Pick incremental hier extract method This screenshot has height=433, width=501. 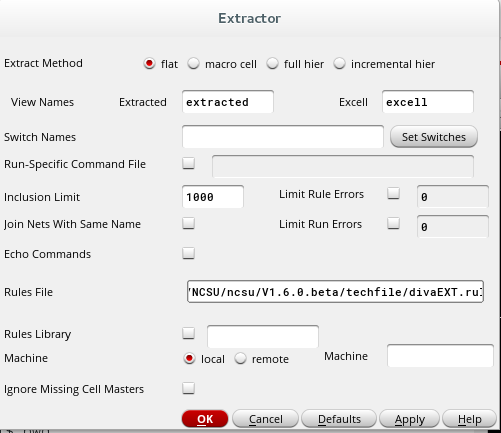(339, 63)
